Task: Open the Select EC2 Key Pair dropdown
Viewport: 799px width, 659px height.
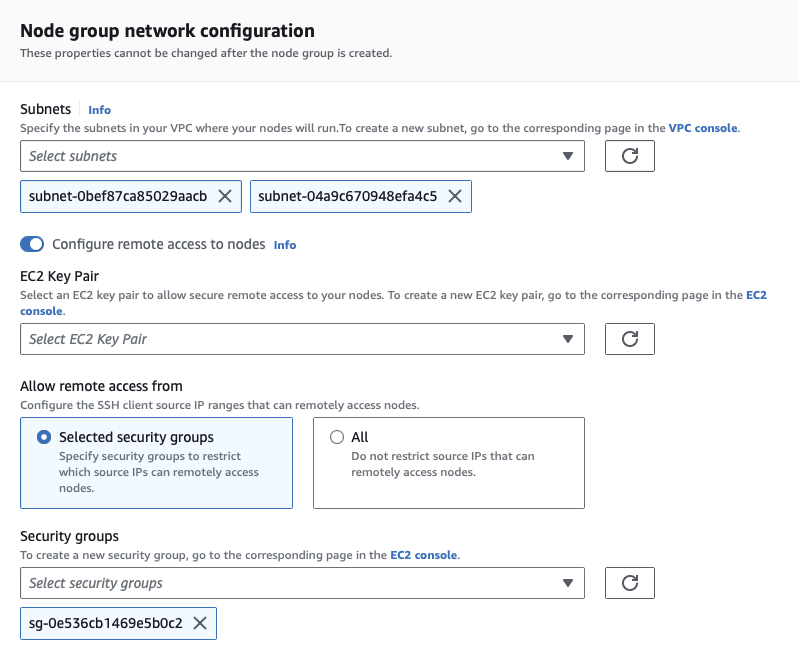Action: [x=301, y=339]
